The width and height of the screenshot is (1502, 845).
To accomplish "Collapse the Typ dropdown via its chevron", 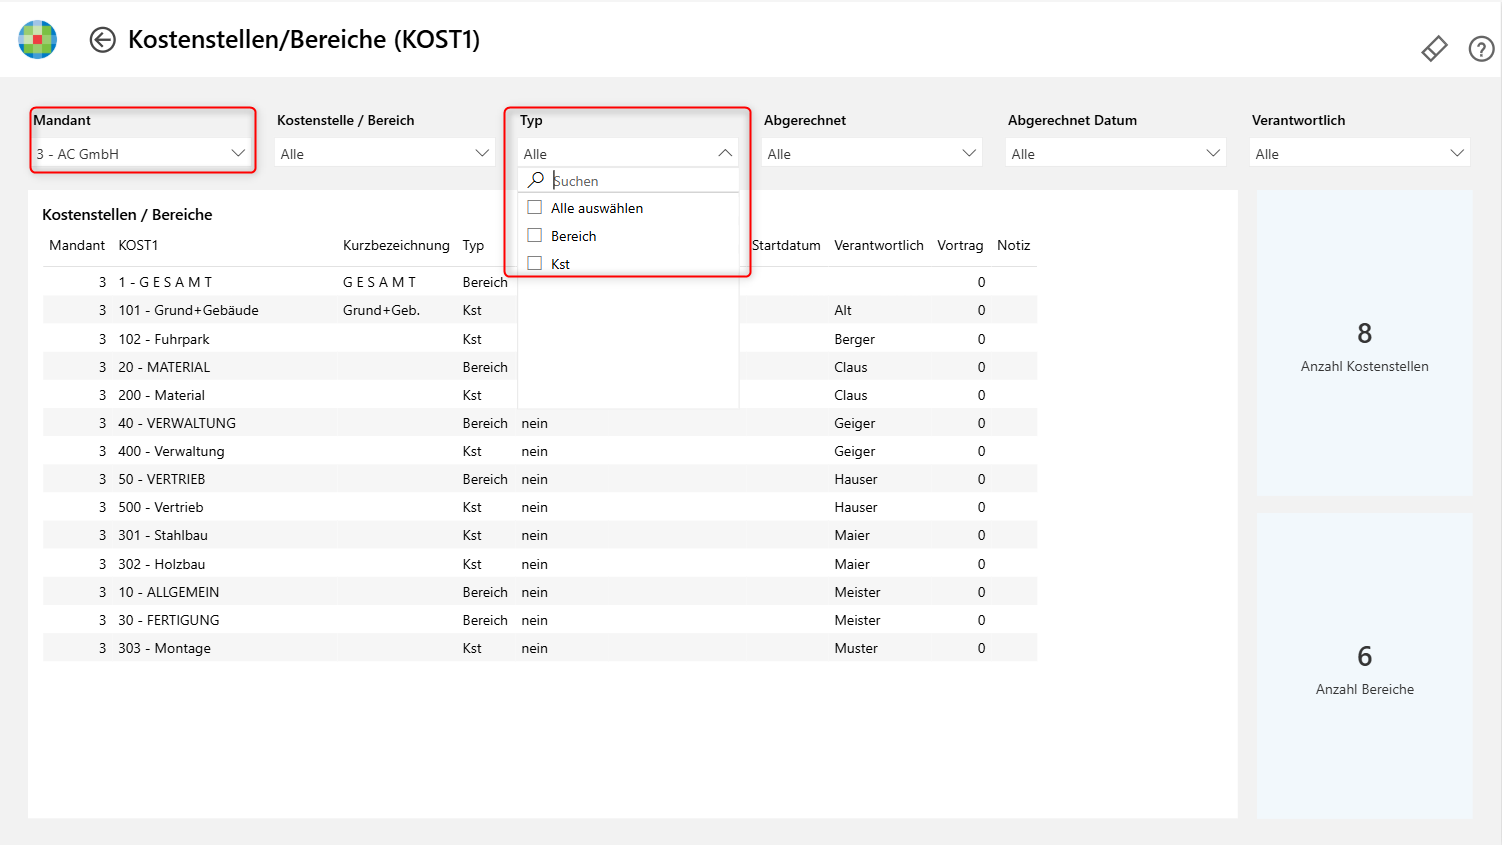I will point(725,152).
